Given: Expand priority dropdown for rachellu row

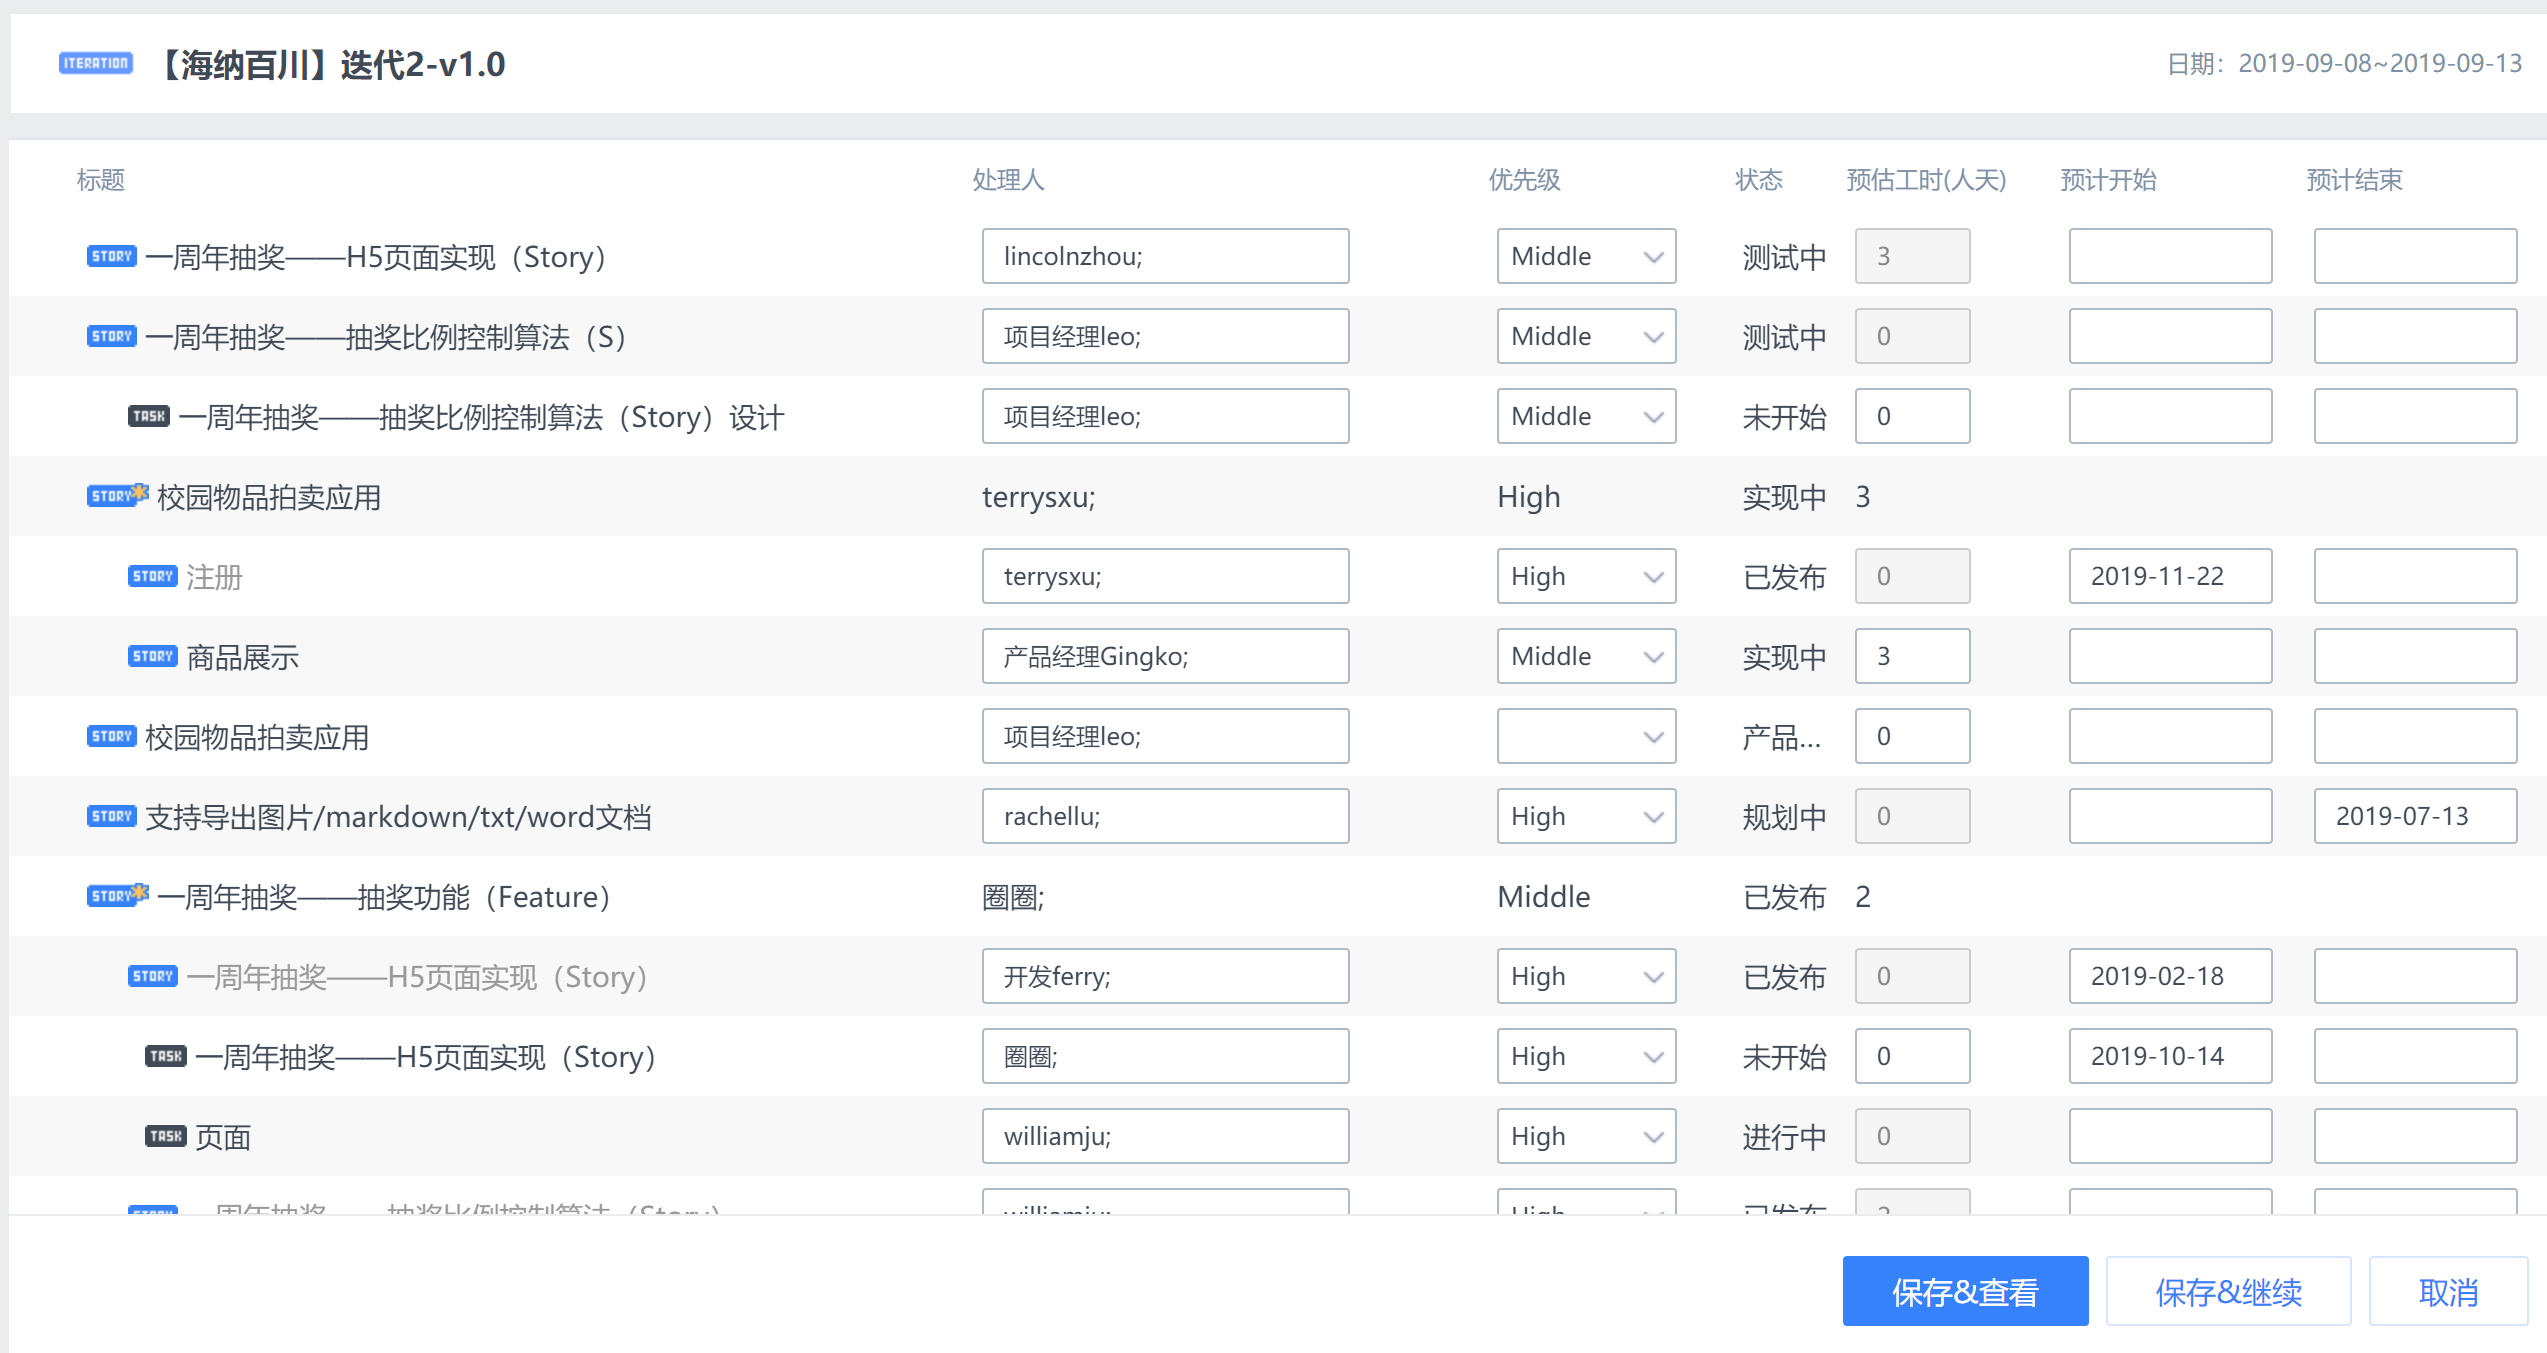Looking at the screenshot, I should click(1586, 817).
